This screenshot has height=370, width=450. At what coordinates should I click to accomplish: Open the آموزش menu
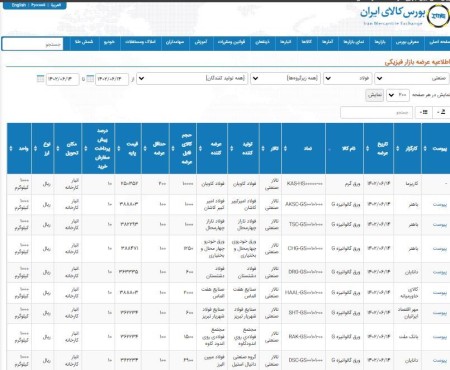[201, 42]
